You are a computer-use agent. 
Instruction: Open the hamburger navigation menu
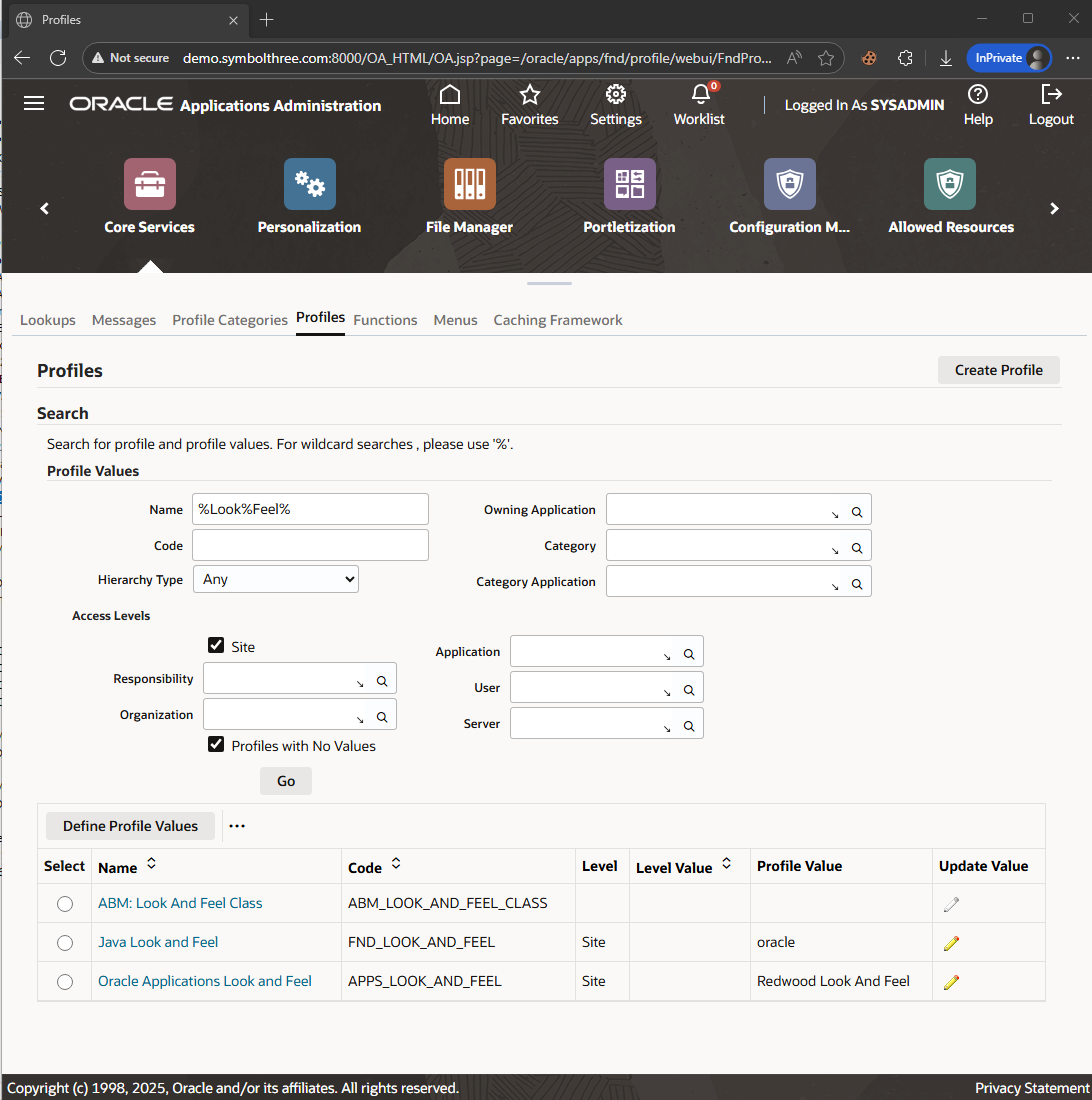tap(34, 104)
